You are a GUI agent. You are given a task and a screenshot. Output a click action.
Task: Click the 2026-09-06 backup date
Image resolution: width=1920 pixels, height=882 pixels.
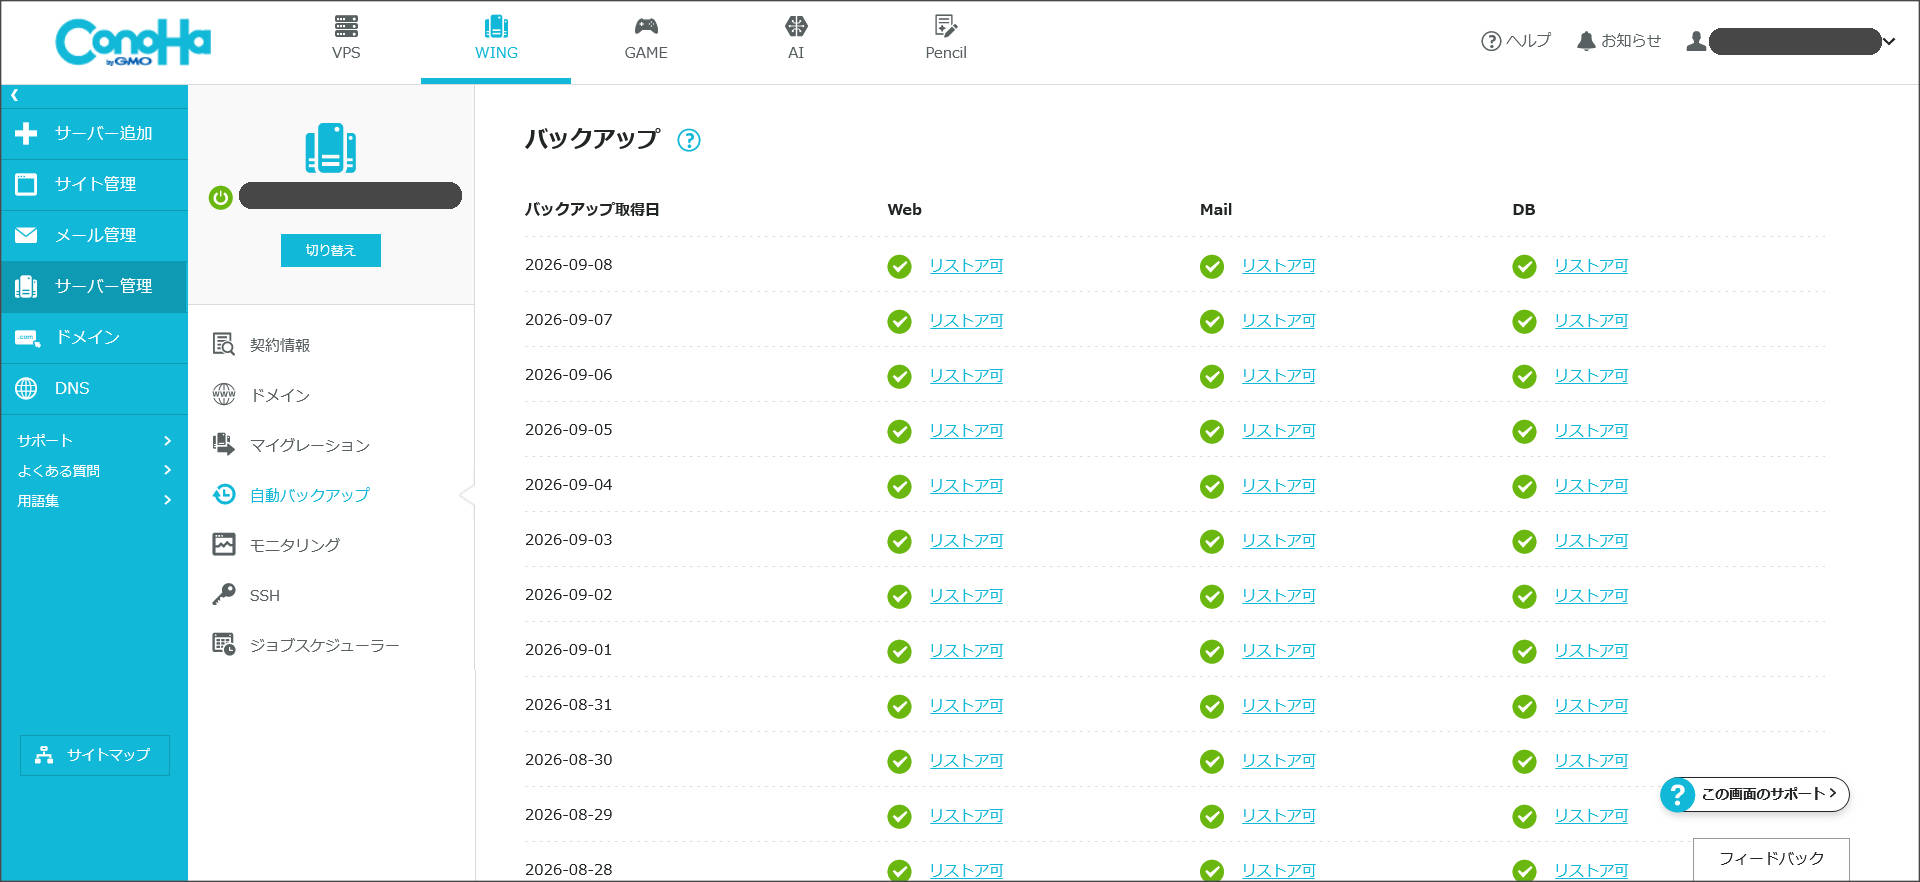click(x=569, y=375)
